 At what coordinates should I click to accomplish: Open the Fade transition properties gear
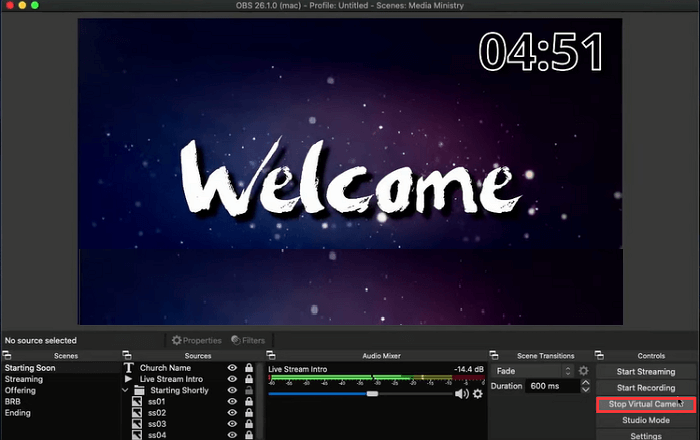click(584, 371)
